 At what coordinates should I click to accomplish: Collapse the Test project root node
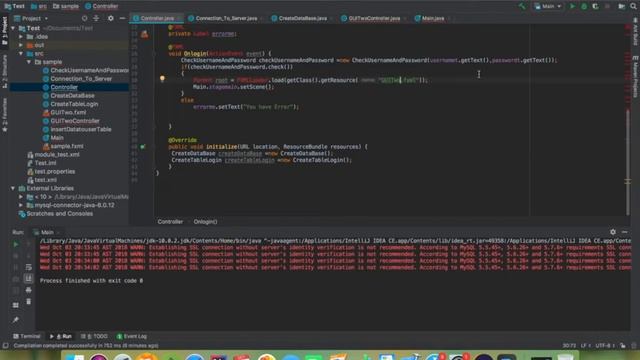pos(13,28)
